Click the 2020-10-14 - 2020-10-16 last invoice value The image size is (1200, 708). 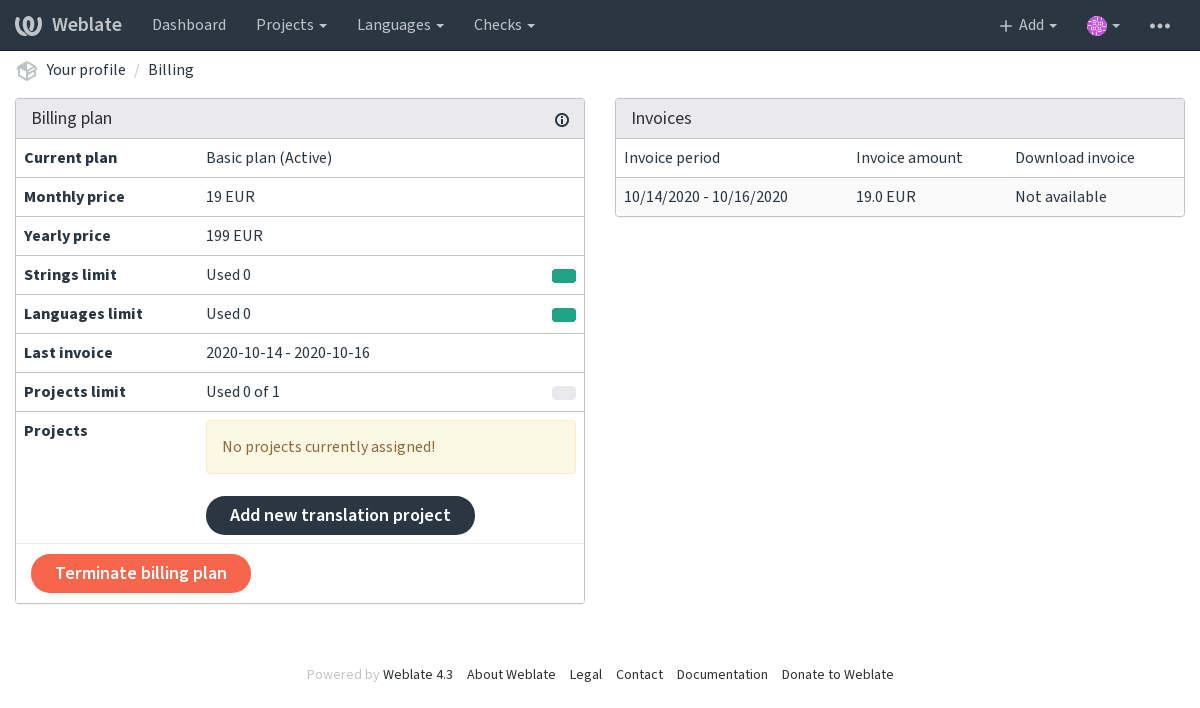tap(288, 353)
